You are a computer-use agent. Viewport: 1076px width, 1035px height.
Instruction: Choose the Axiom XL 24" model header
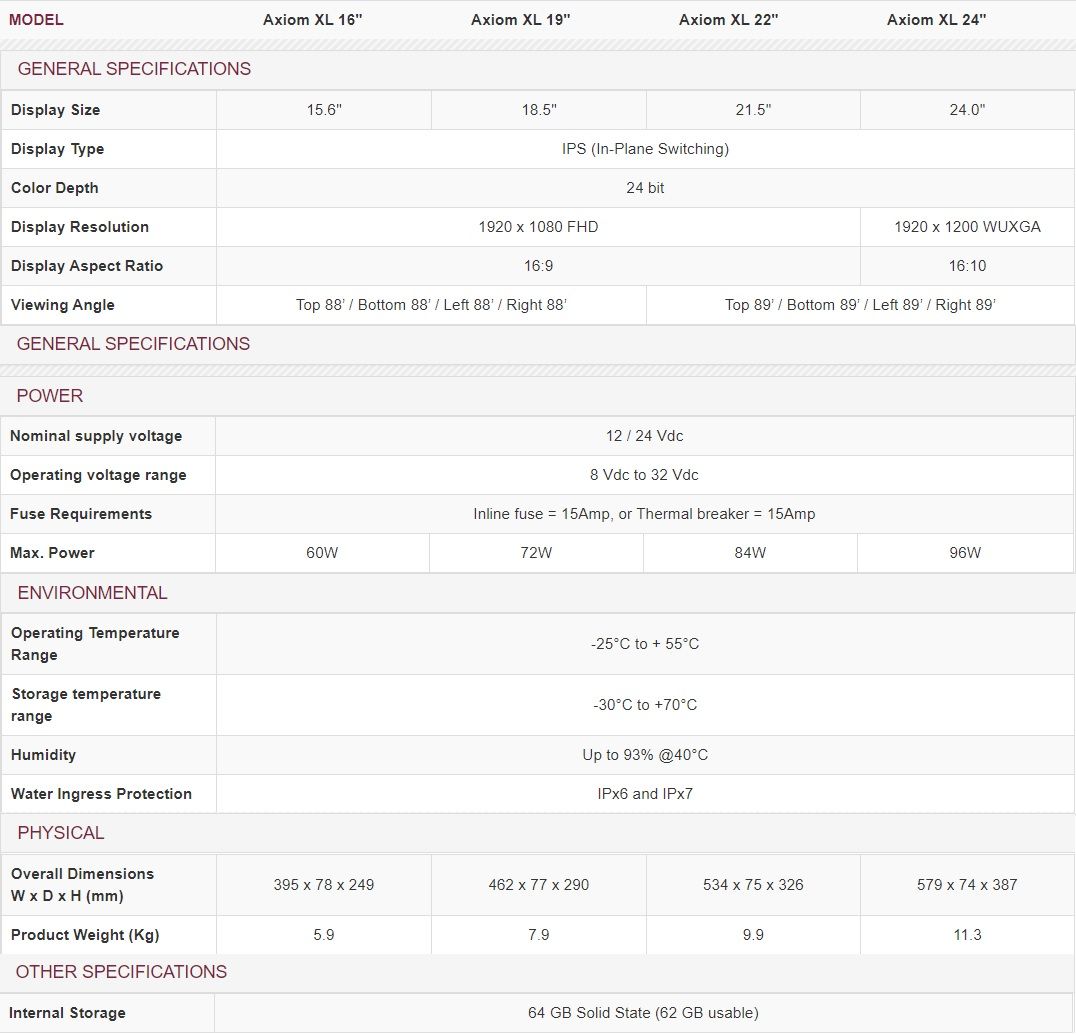pyautogui.click(x=937, y=20)
